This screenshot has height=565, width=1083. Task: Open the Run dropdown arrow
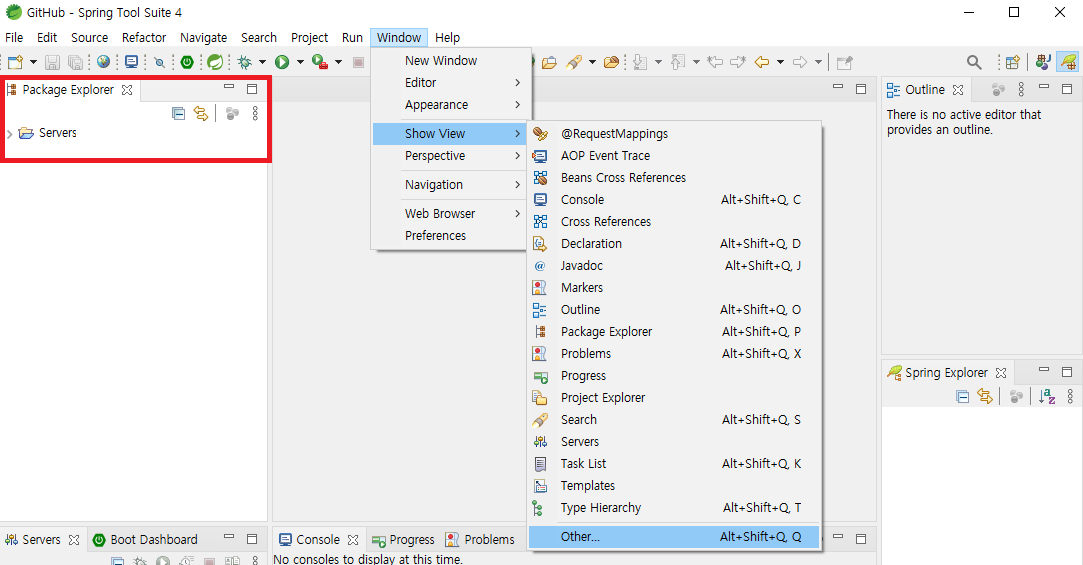300,62
